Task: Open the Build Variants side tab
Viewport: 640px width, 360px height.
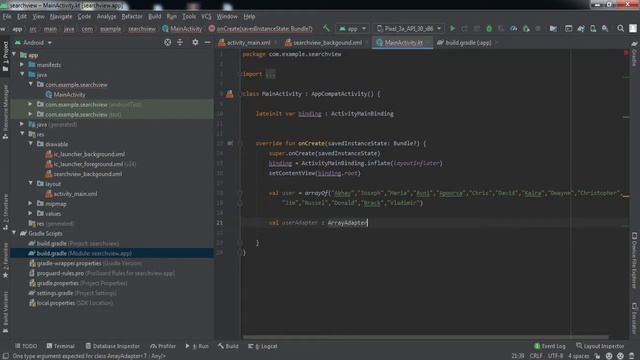Action: pyautogui.click(x=5, y=312)
